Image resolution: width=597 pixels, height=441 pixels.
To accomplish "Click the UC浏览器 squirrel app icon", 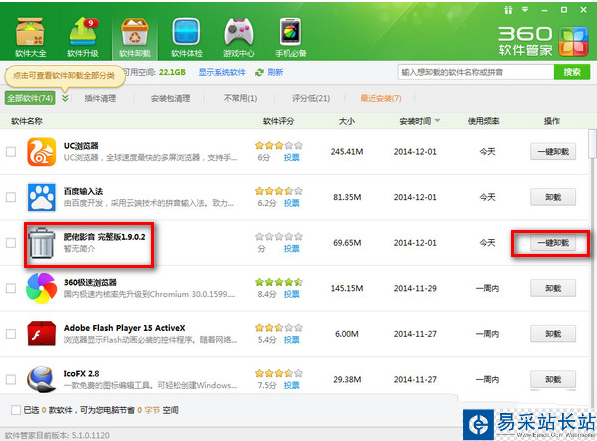I will (x=42, y=152).
